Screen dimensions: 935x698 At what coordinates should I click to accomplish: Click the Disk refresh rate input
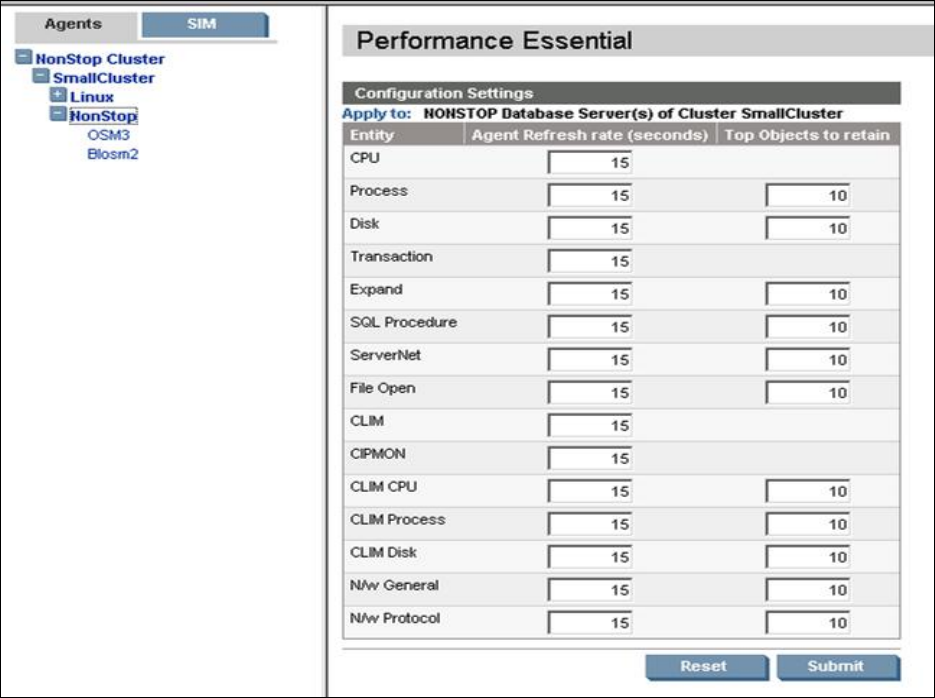(x=590, y=229)
